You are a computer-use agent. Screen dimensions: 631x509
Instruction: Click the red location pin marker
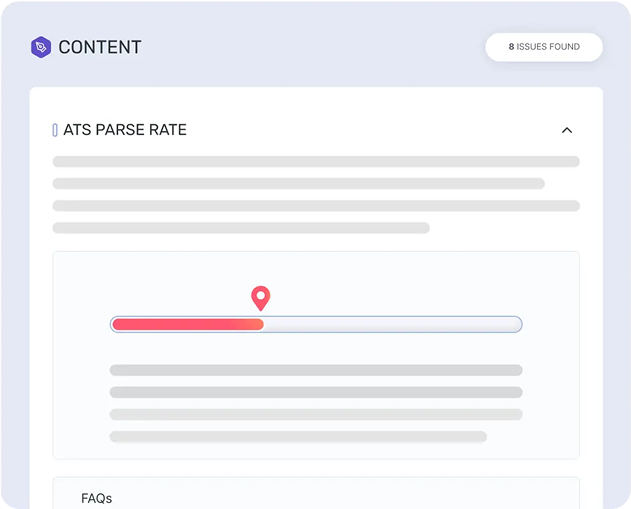pyautogui.click(x=261, y=298)
